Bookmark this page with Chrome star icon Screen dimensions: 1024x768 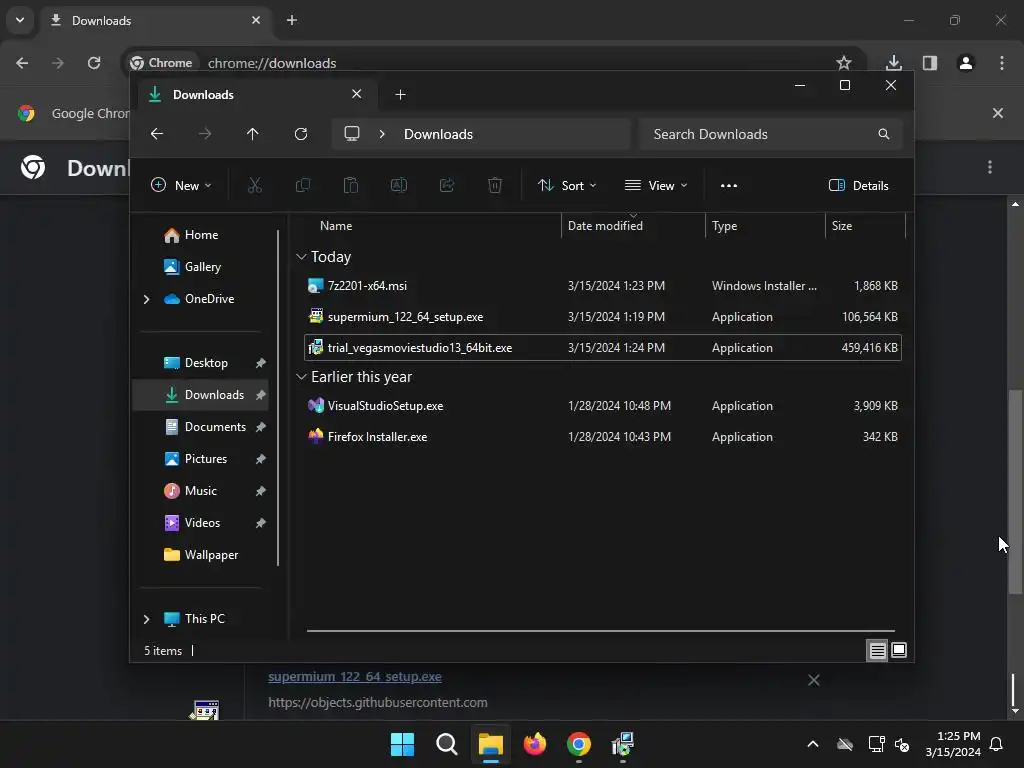pos(844,63)
